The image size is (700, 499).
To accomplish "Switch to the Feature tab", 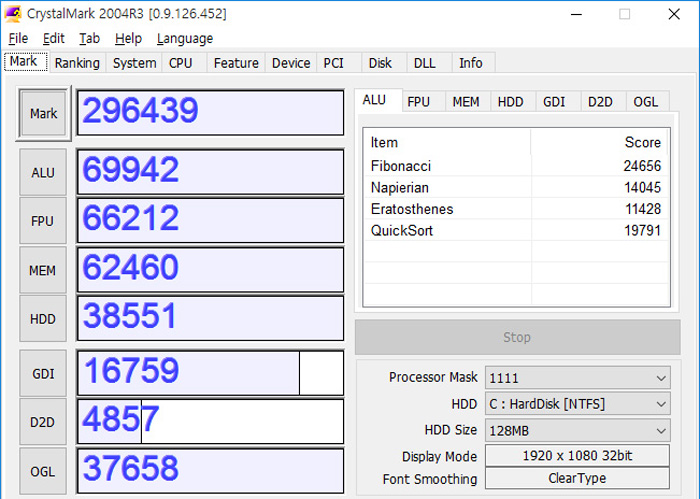I will pyautogui.click(x=236, y=63).
